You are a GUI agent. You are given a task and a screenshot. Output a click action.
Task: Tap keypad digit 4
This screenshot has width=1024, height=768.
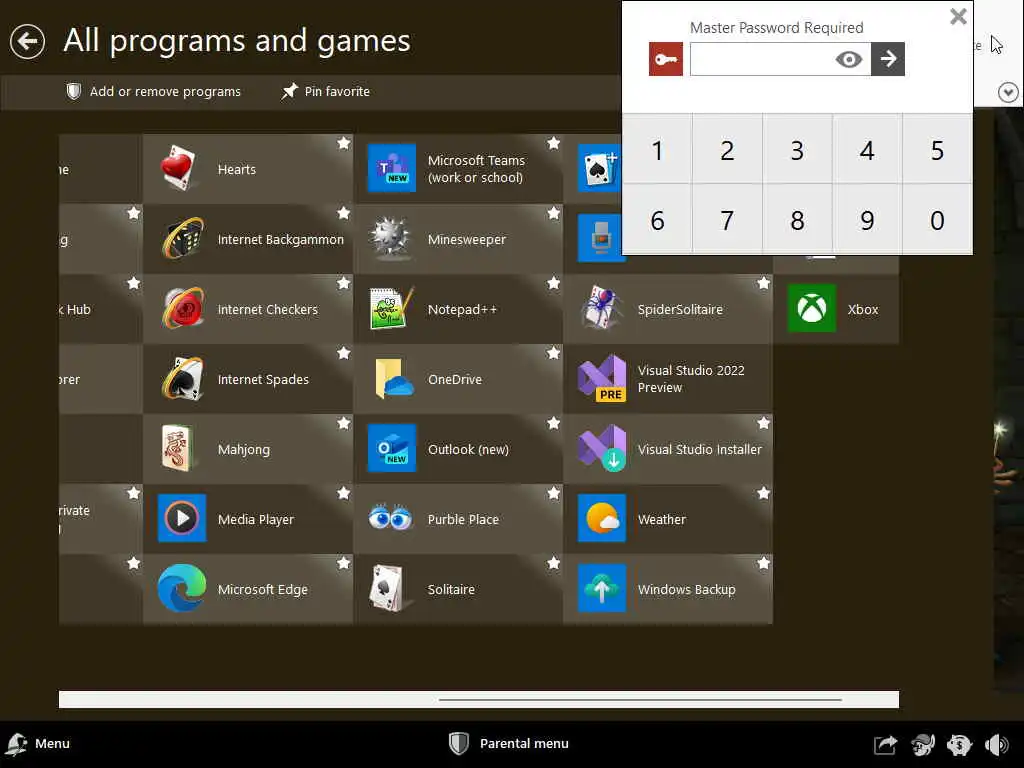point(867,150)
